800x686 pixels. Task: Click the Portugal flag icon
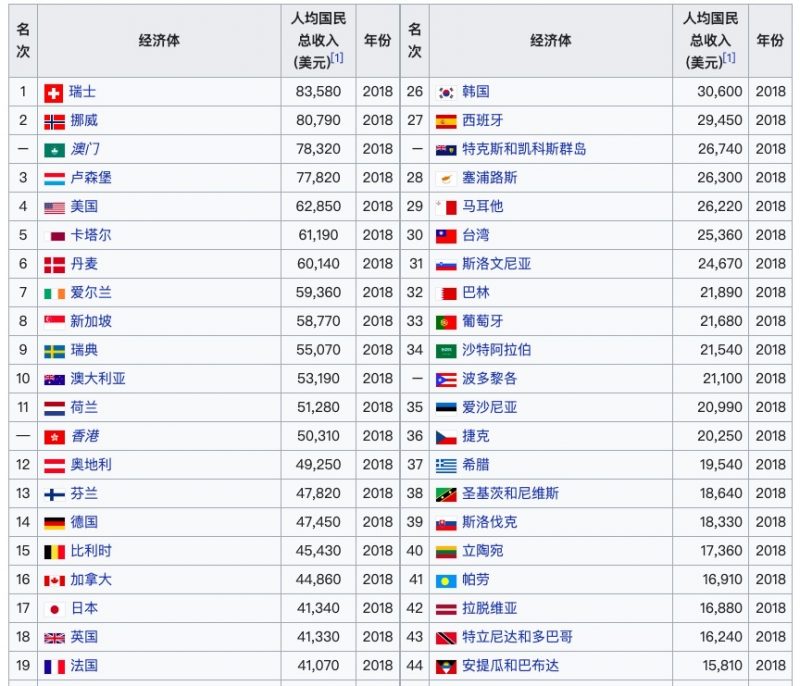[446, 322]
